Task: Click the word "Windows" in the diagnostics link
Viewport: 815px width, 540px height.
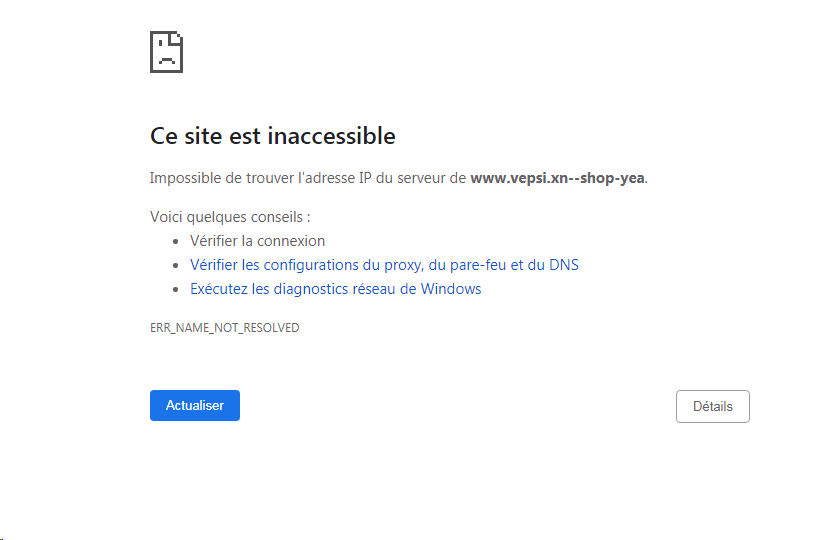Action: (x=451, y=289)
